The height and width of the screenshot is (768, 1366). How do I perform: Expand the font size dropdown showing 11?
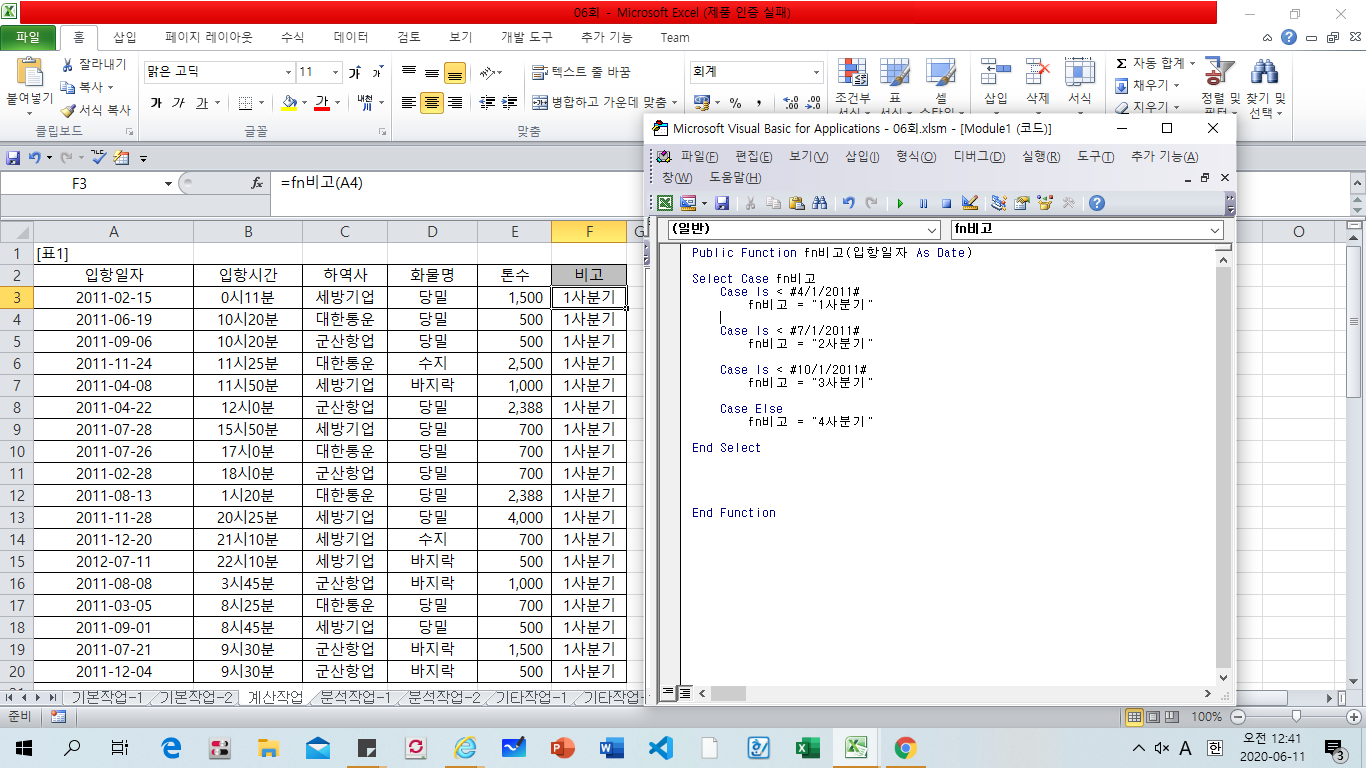click(x=333, y=72)
